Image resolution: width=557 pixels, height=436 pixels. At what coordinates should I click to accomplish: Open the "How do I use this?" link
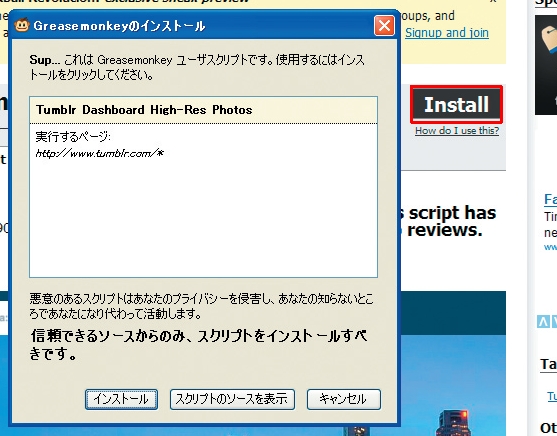coord(457,131)
